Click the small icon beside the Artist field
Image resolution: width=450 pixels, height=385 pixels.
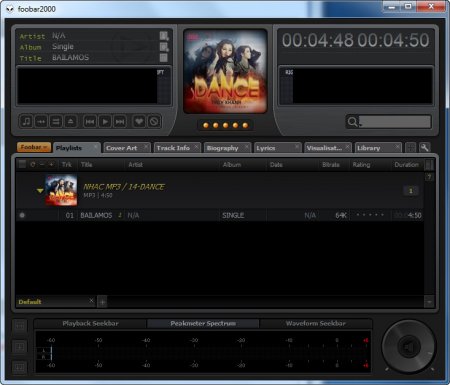click(164, 36)
